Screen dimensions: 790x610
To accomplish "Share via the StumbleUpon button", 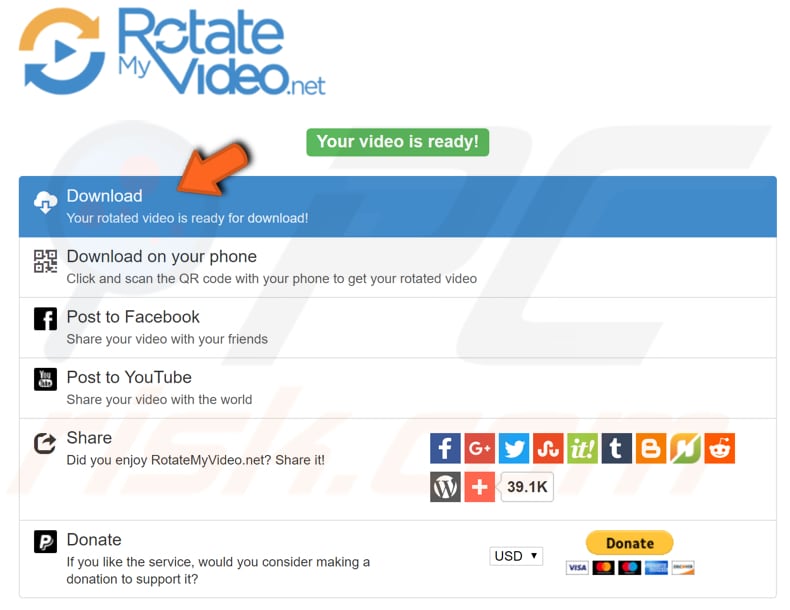I will point(548,448).
